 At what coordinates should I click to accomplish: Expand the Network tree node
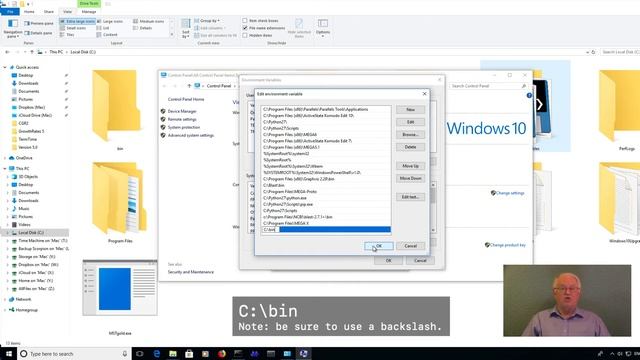(5, 299)
